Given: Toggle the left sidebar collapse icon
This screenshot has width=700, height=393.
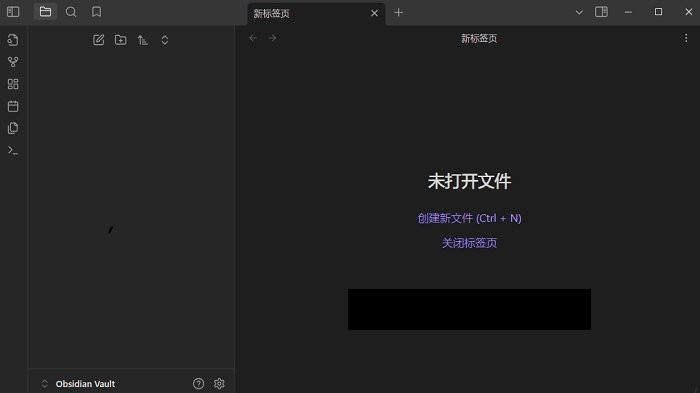Looking at the screenshot, I should [13, 12].
